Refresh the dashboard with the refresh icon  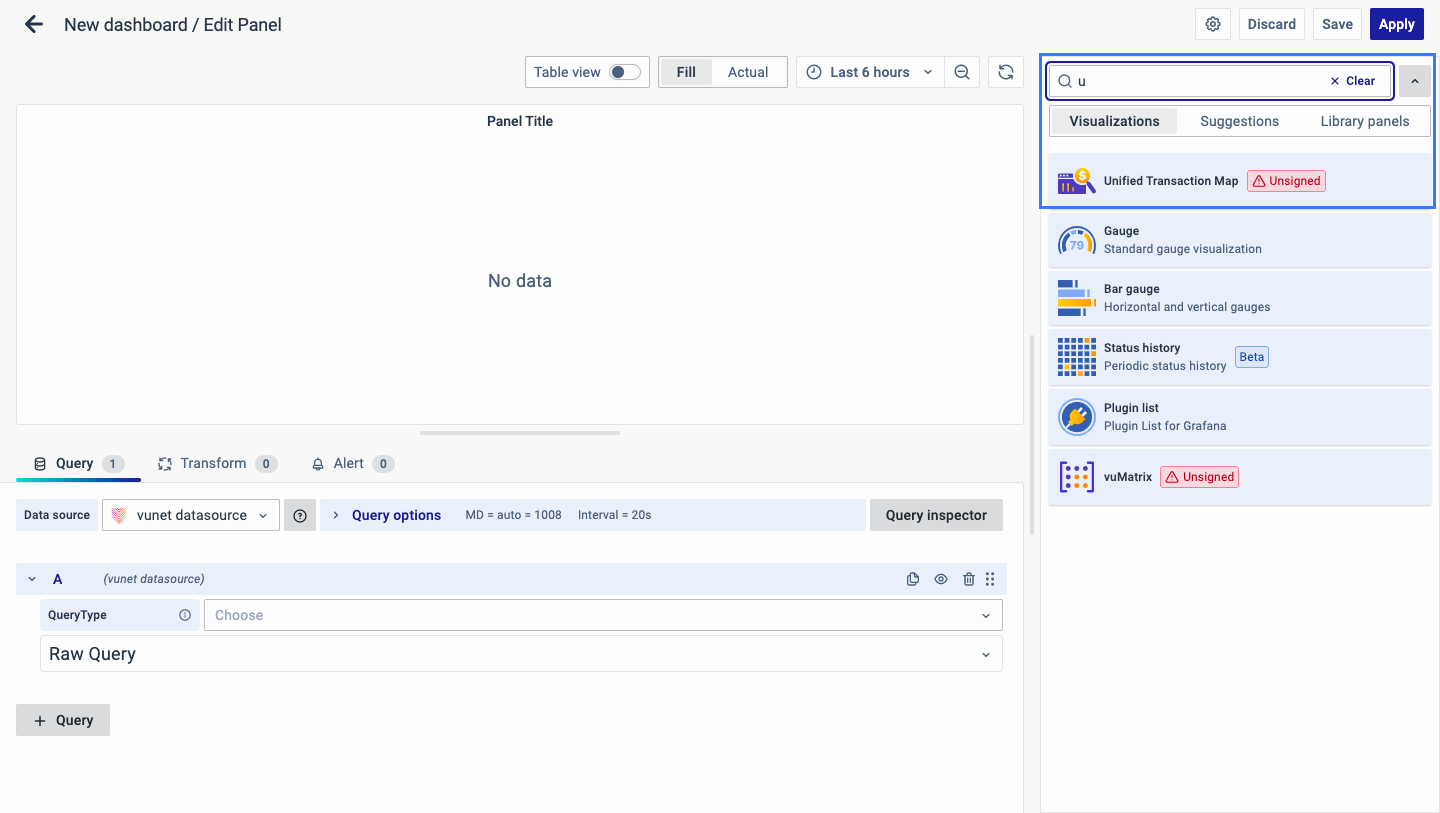(1006, 72)
